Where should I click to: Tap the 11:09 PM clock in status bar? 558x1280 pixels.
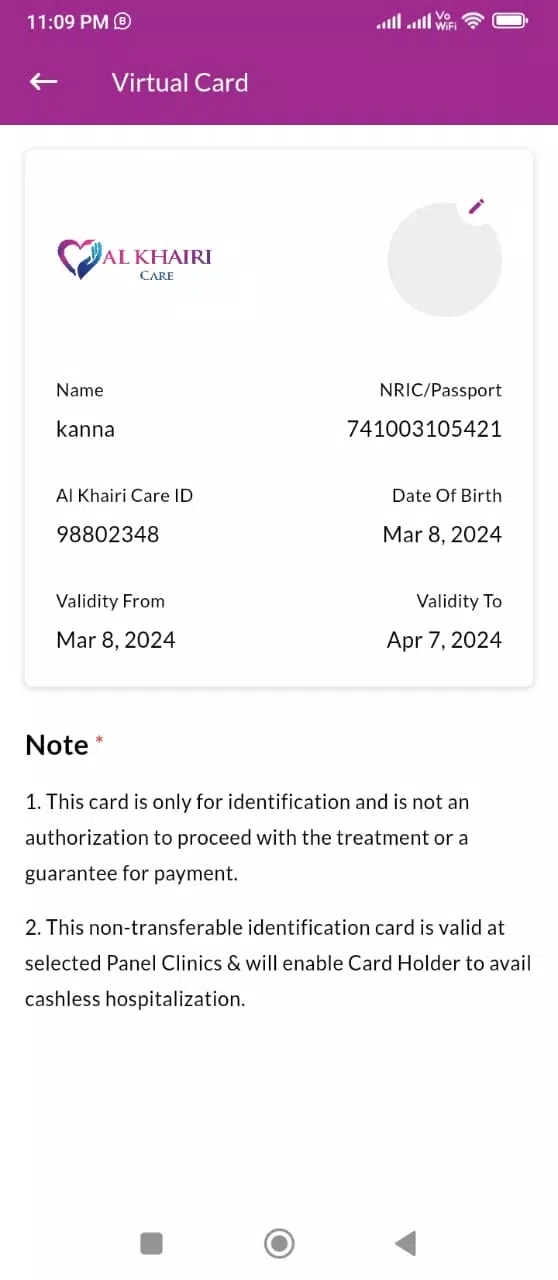(x=67, y=21)
